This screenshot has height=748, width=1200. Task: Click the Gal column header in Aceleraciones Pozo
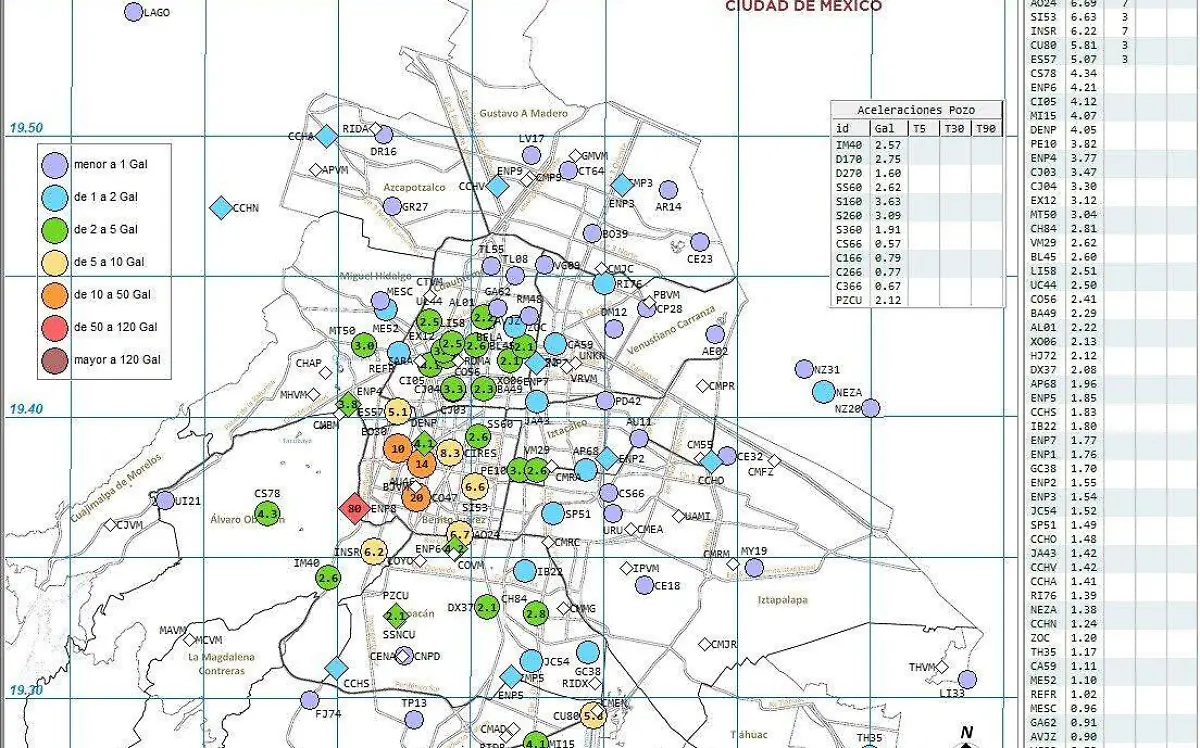pos(885,129)
